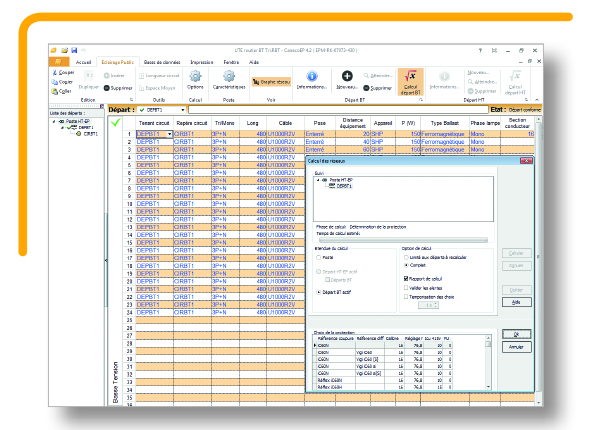Click the green validation checkmark above the table

coord(116,122)
